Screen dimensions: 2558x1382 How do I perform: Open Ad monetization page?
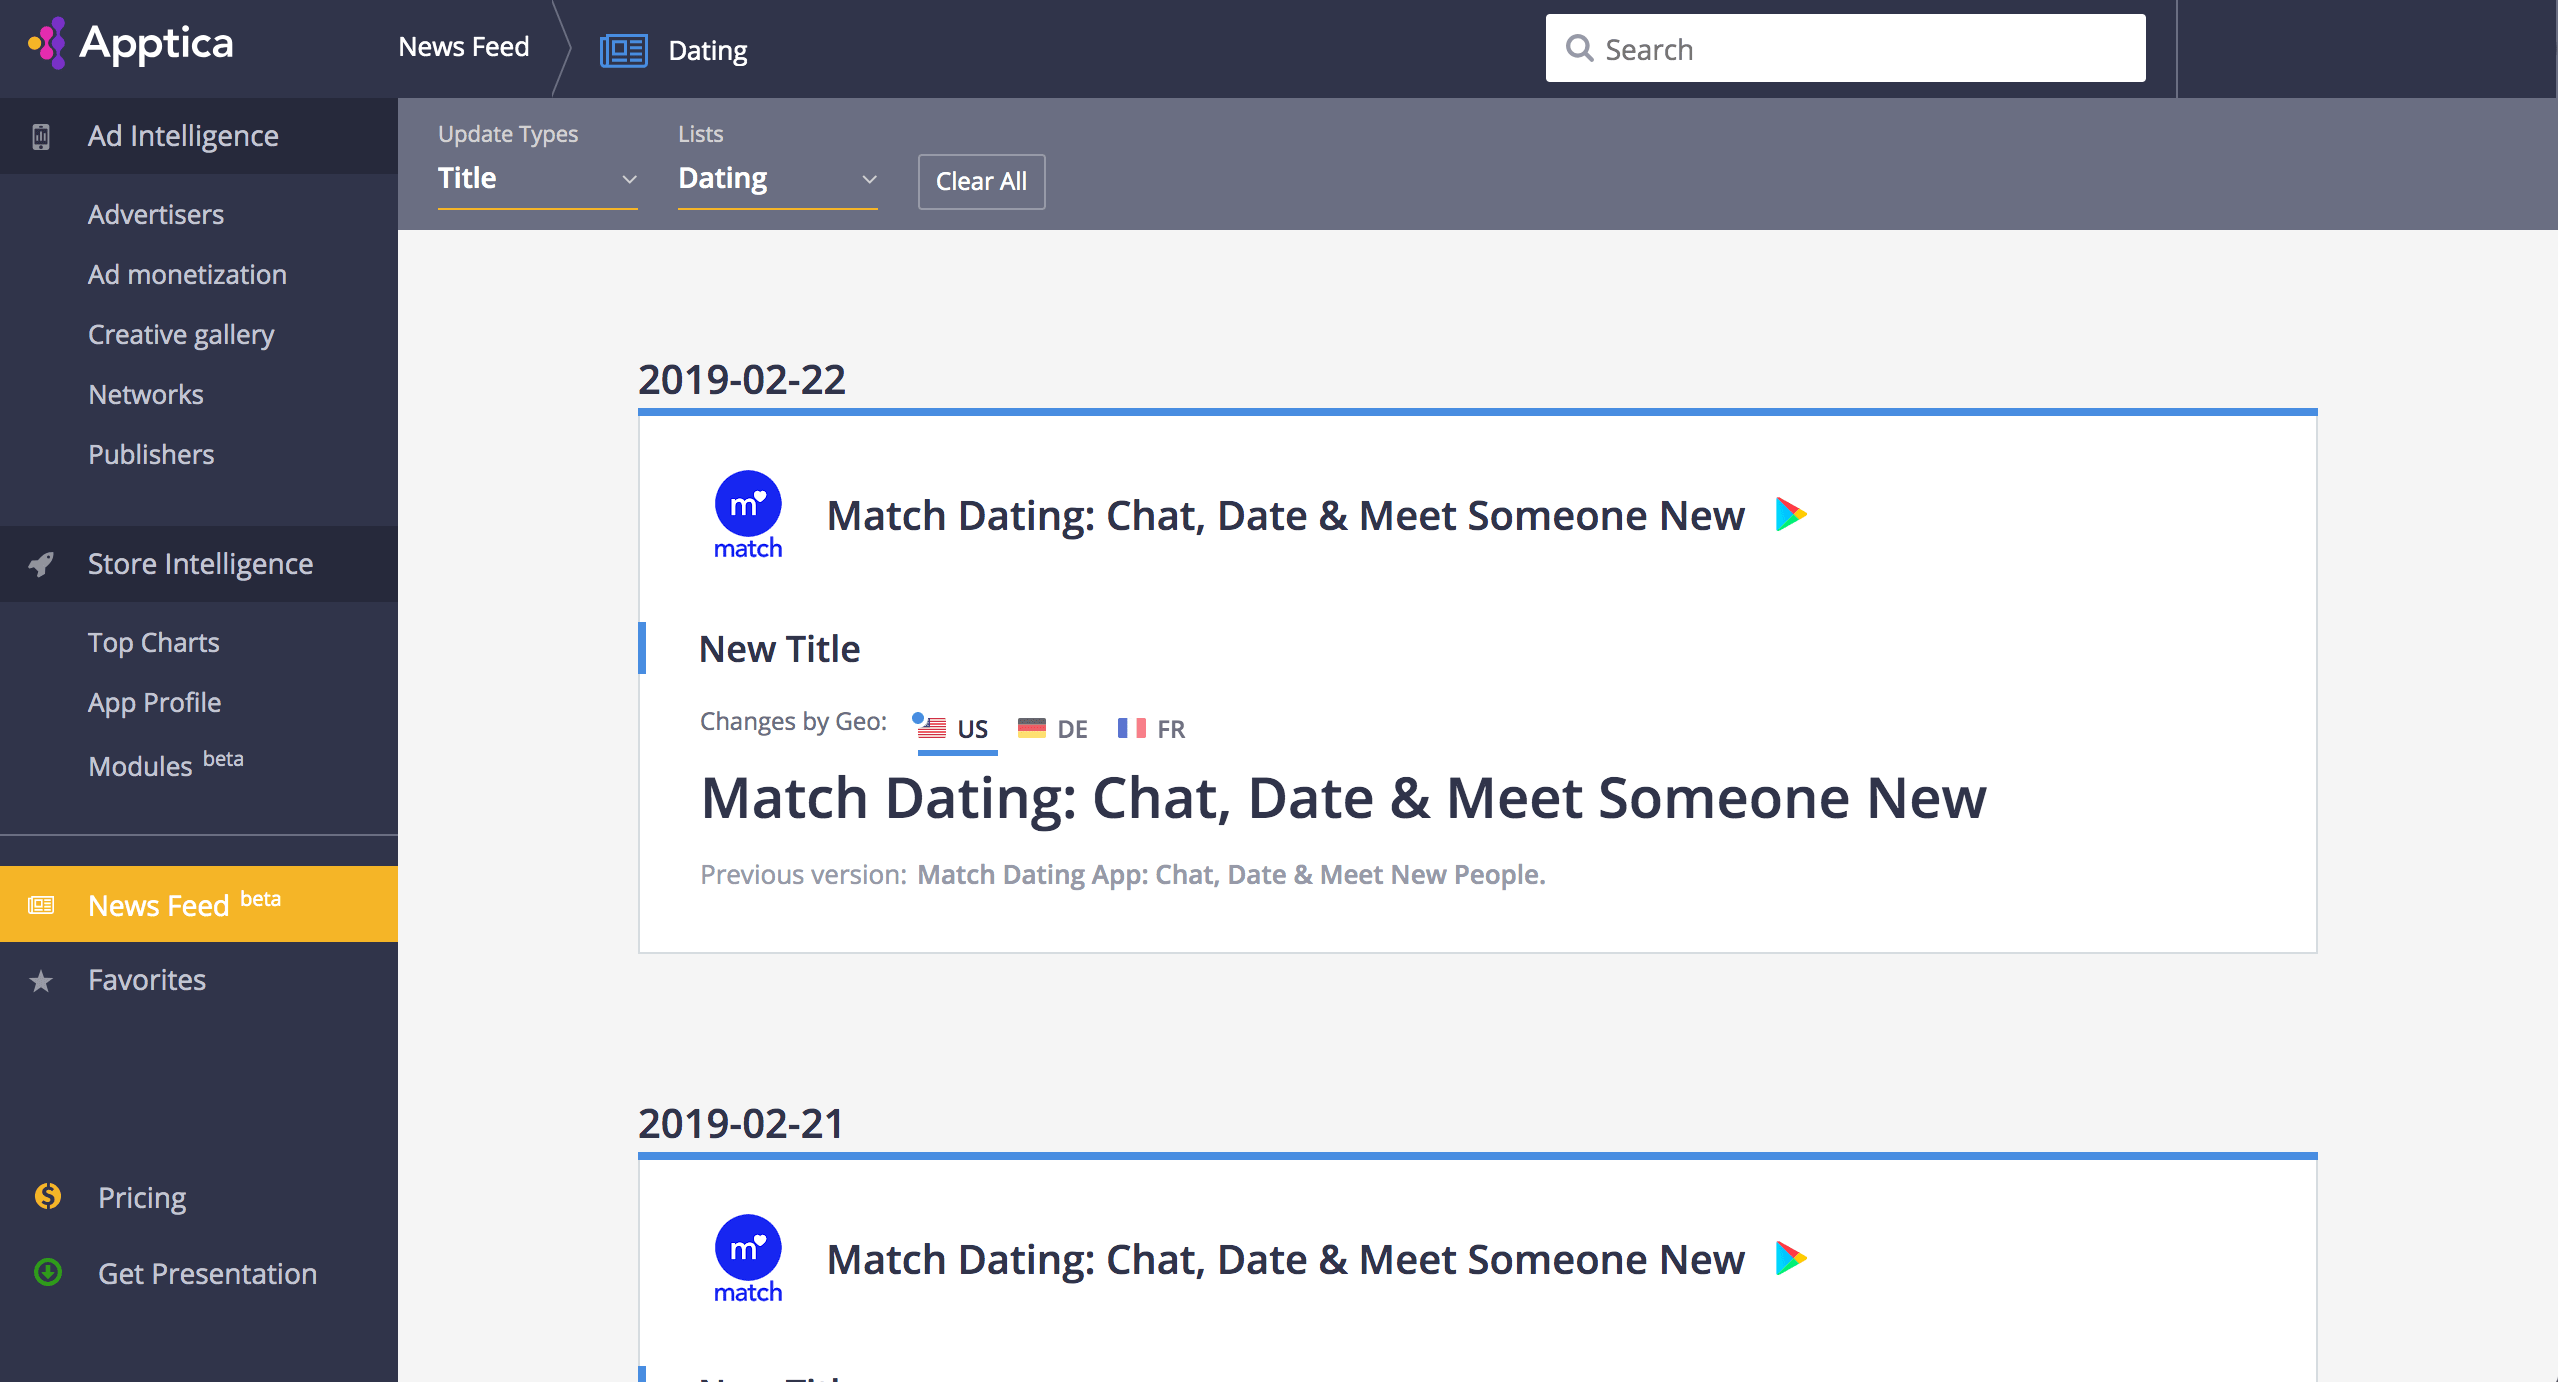coord(187,274)
